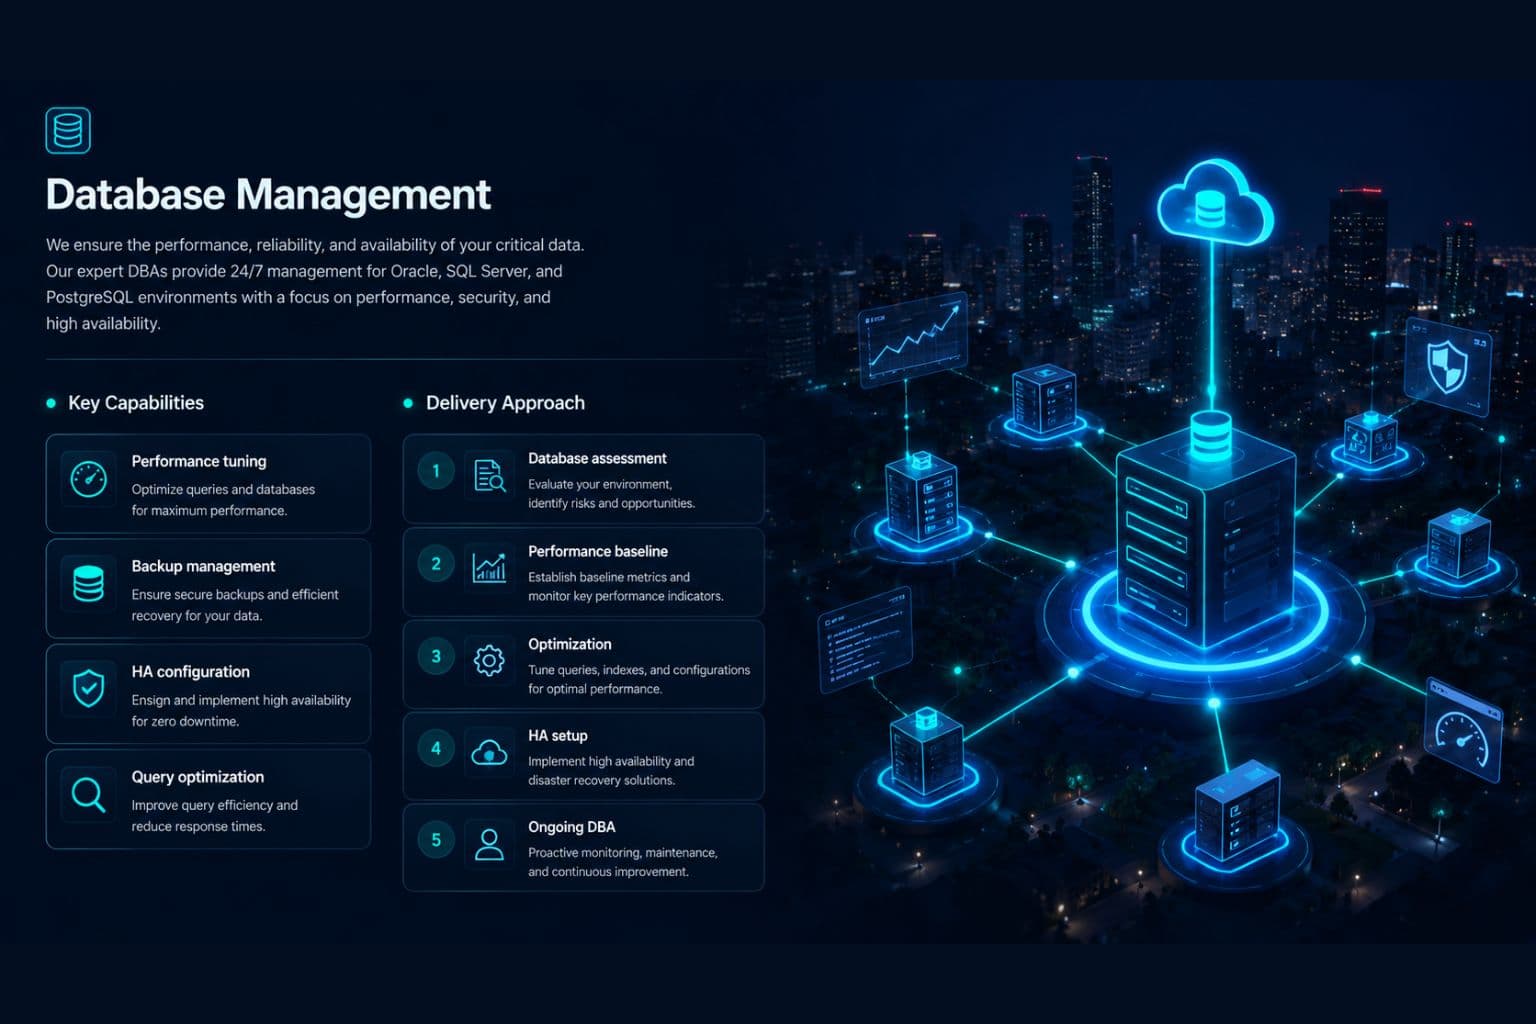The height and width of the screenshot is (1024, 1536).
Task: Click text 'Optimize queries and databases'
Action: (x=223, y=489)
